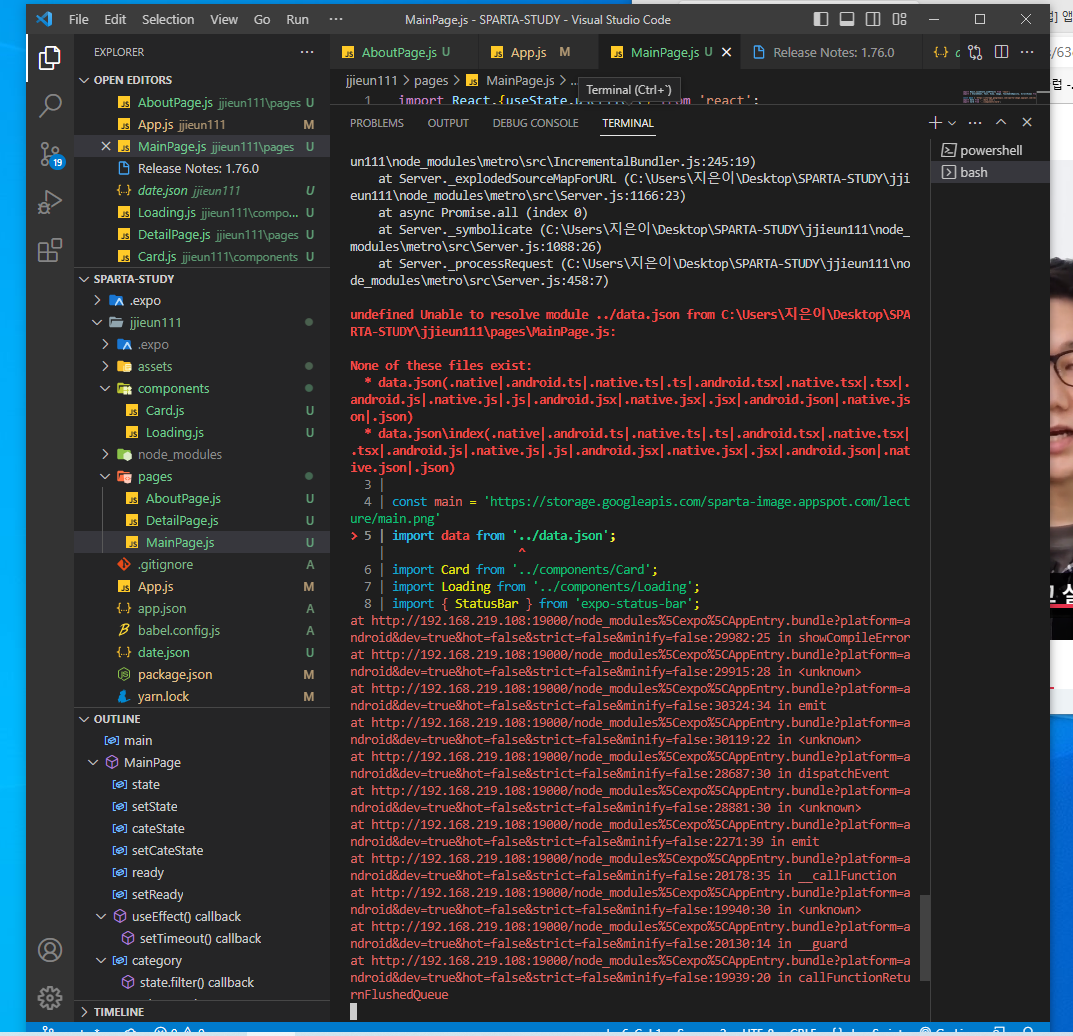
Task: Open the View menu
Action: (x=224, y=19)
